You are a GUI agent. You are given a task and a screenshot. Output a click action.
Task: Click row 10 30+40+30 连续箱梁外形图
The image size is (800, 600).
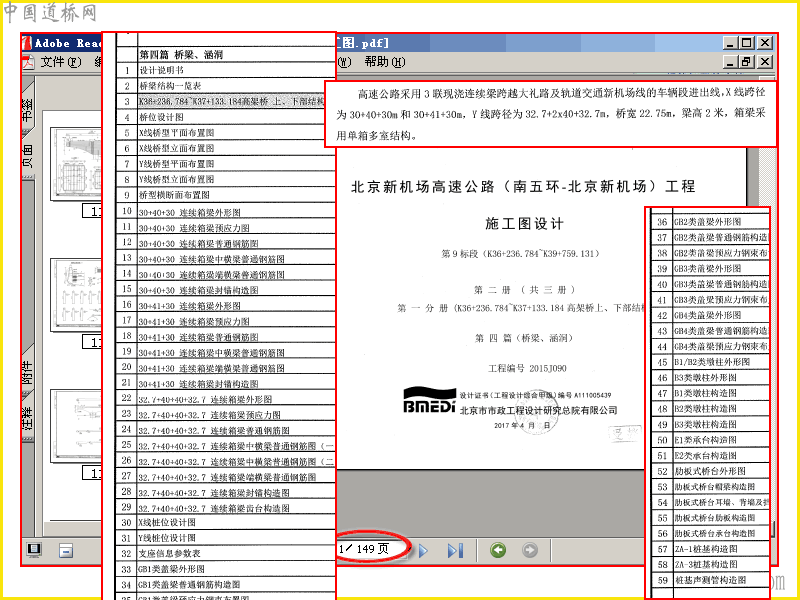[226, 211]
